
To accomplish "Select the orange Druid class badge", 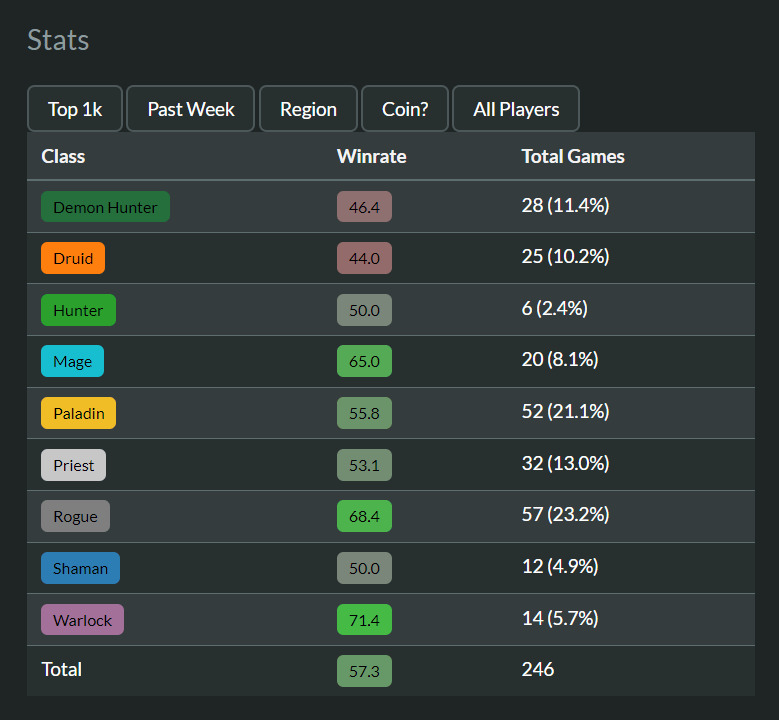I will pyautogui.click(x=73, y=258).
